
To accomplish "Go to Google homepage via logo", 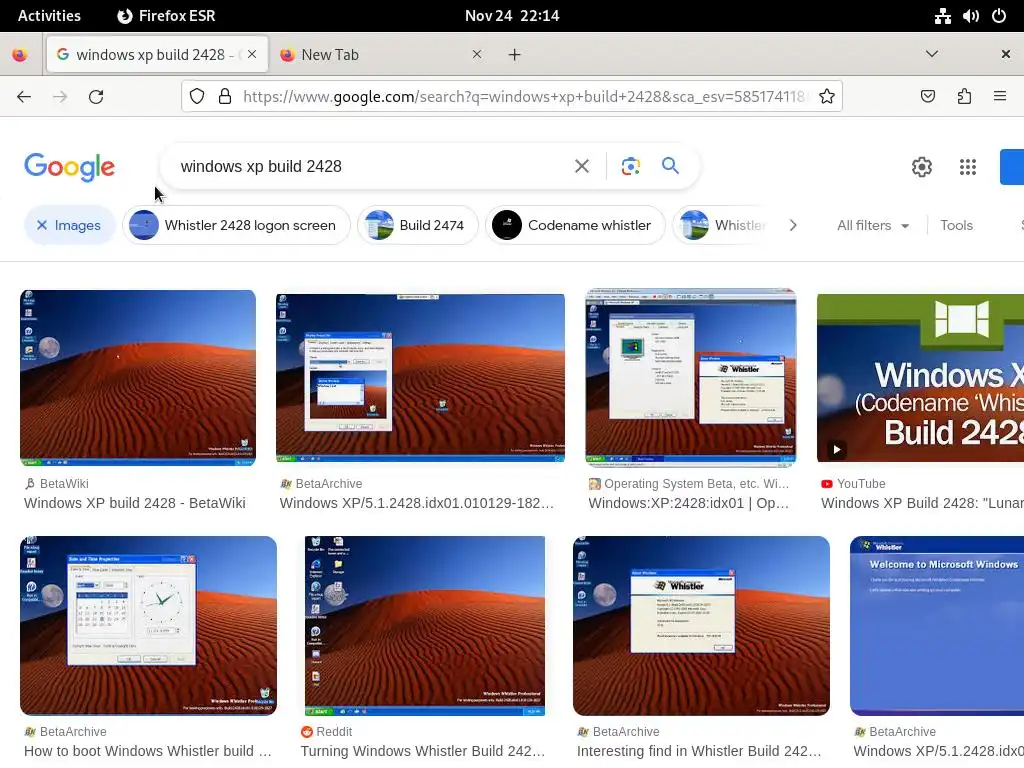I will pos(69,167).
